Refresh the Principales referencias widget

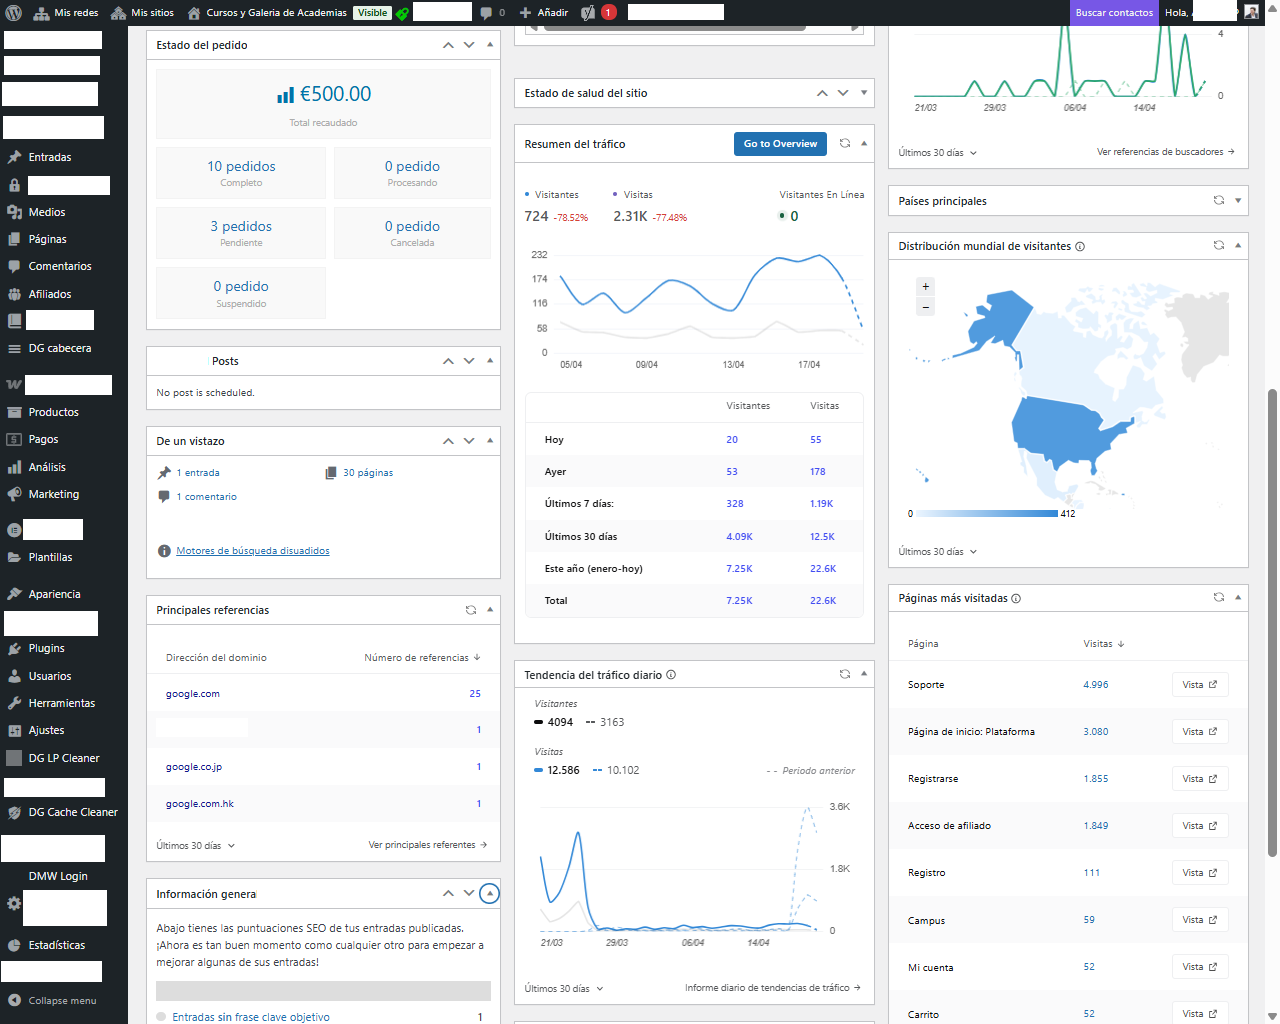point(471,609)
